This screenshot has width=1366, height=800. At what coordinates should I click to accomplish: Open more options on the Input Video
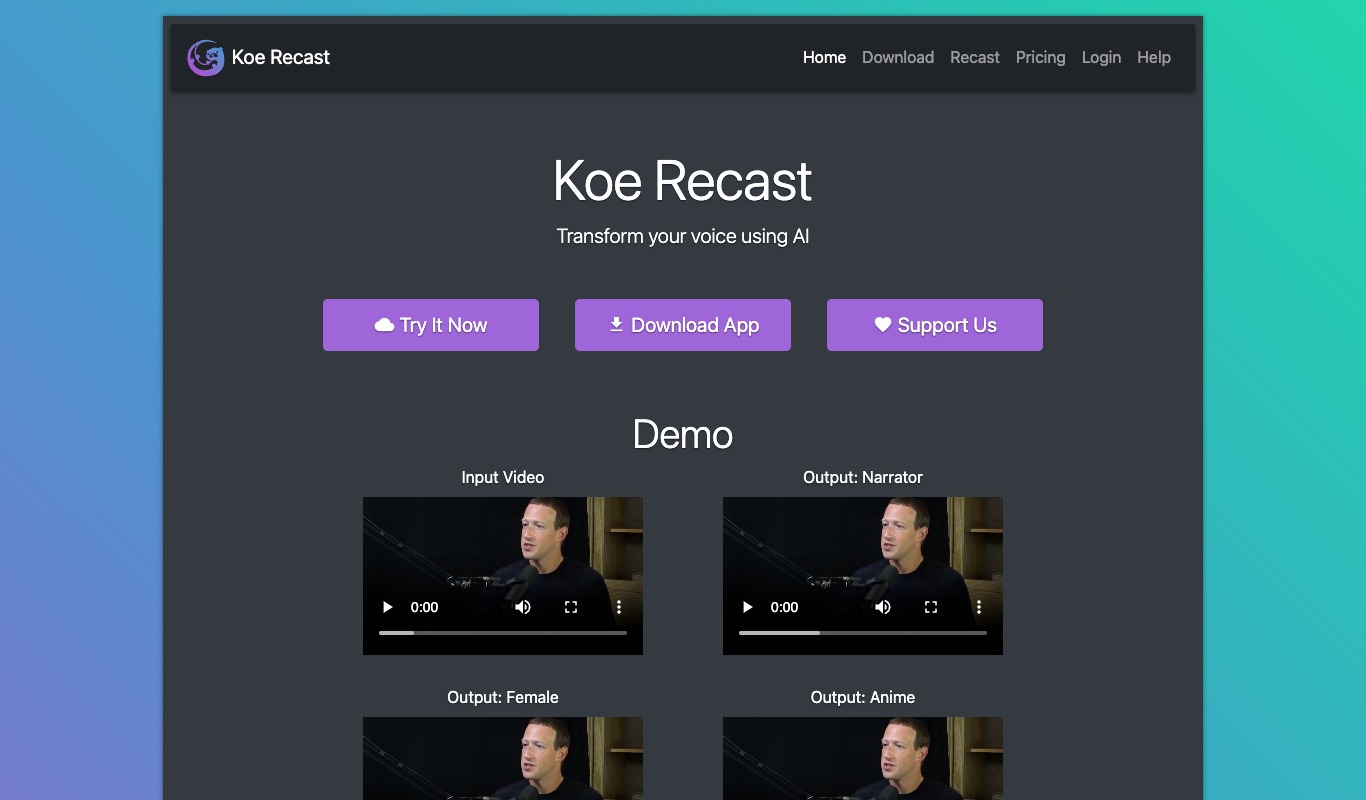pyautogui.click(x=619, y=607)
